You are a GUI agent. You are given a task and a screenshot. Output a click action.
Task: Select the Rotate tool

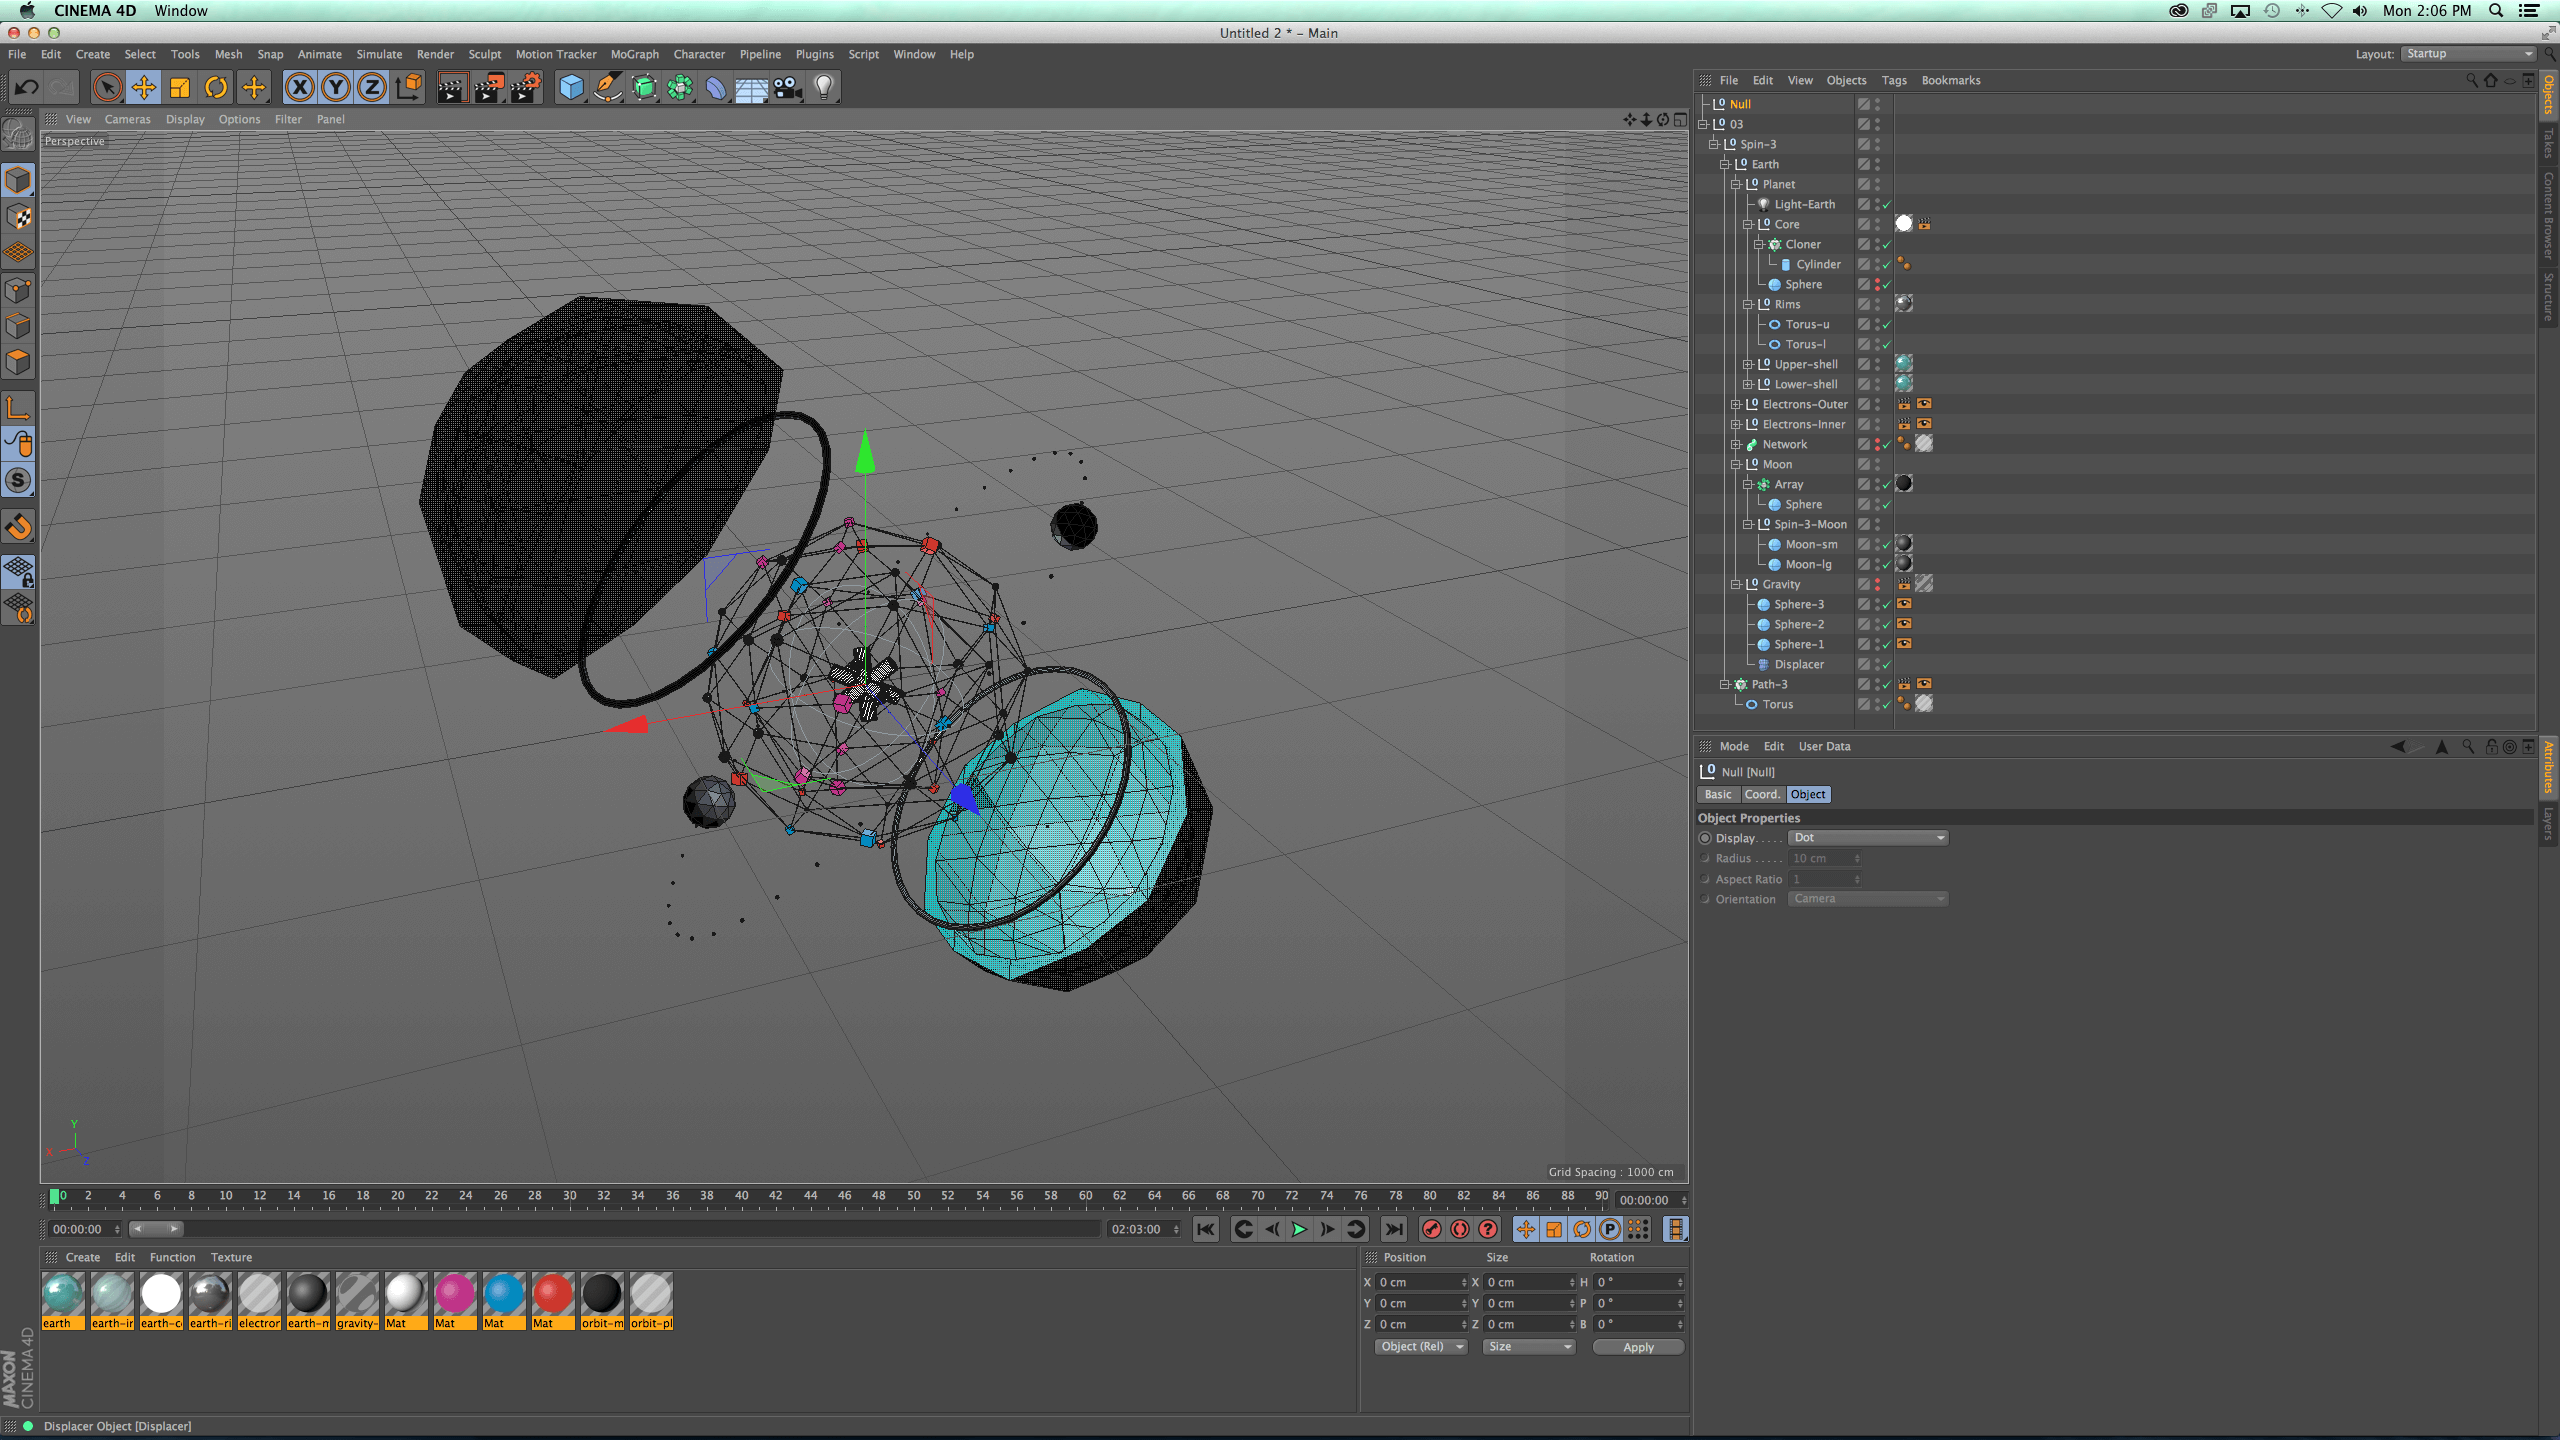pyautogui.click(x=216, y=88)
